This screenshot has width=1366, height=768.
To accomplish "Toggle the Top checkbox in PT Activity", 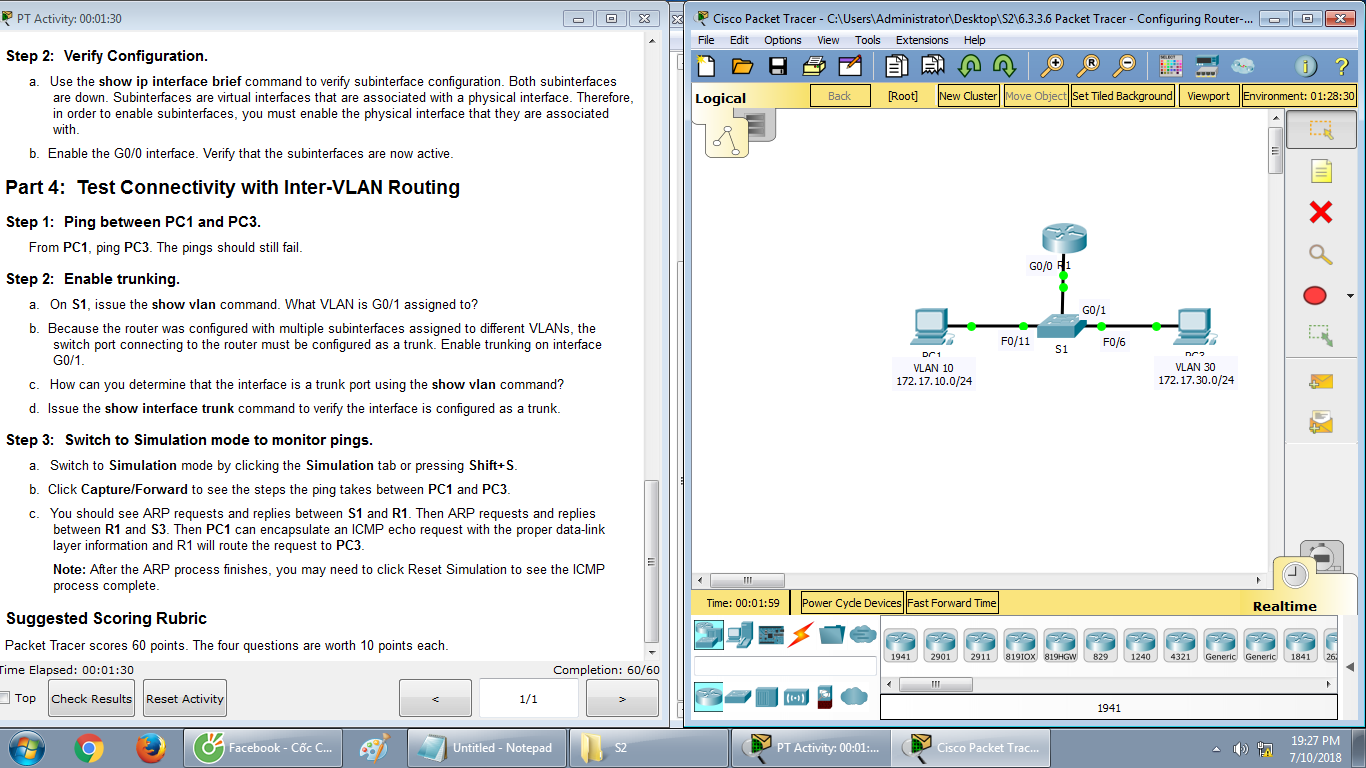I will [5, 698].
